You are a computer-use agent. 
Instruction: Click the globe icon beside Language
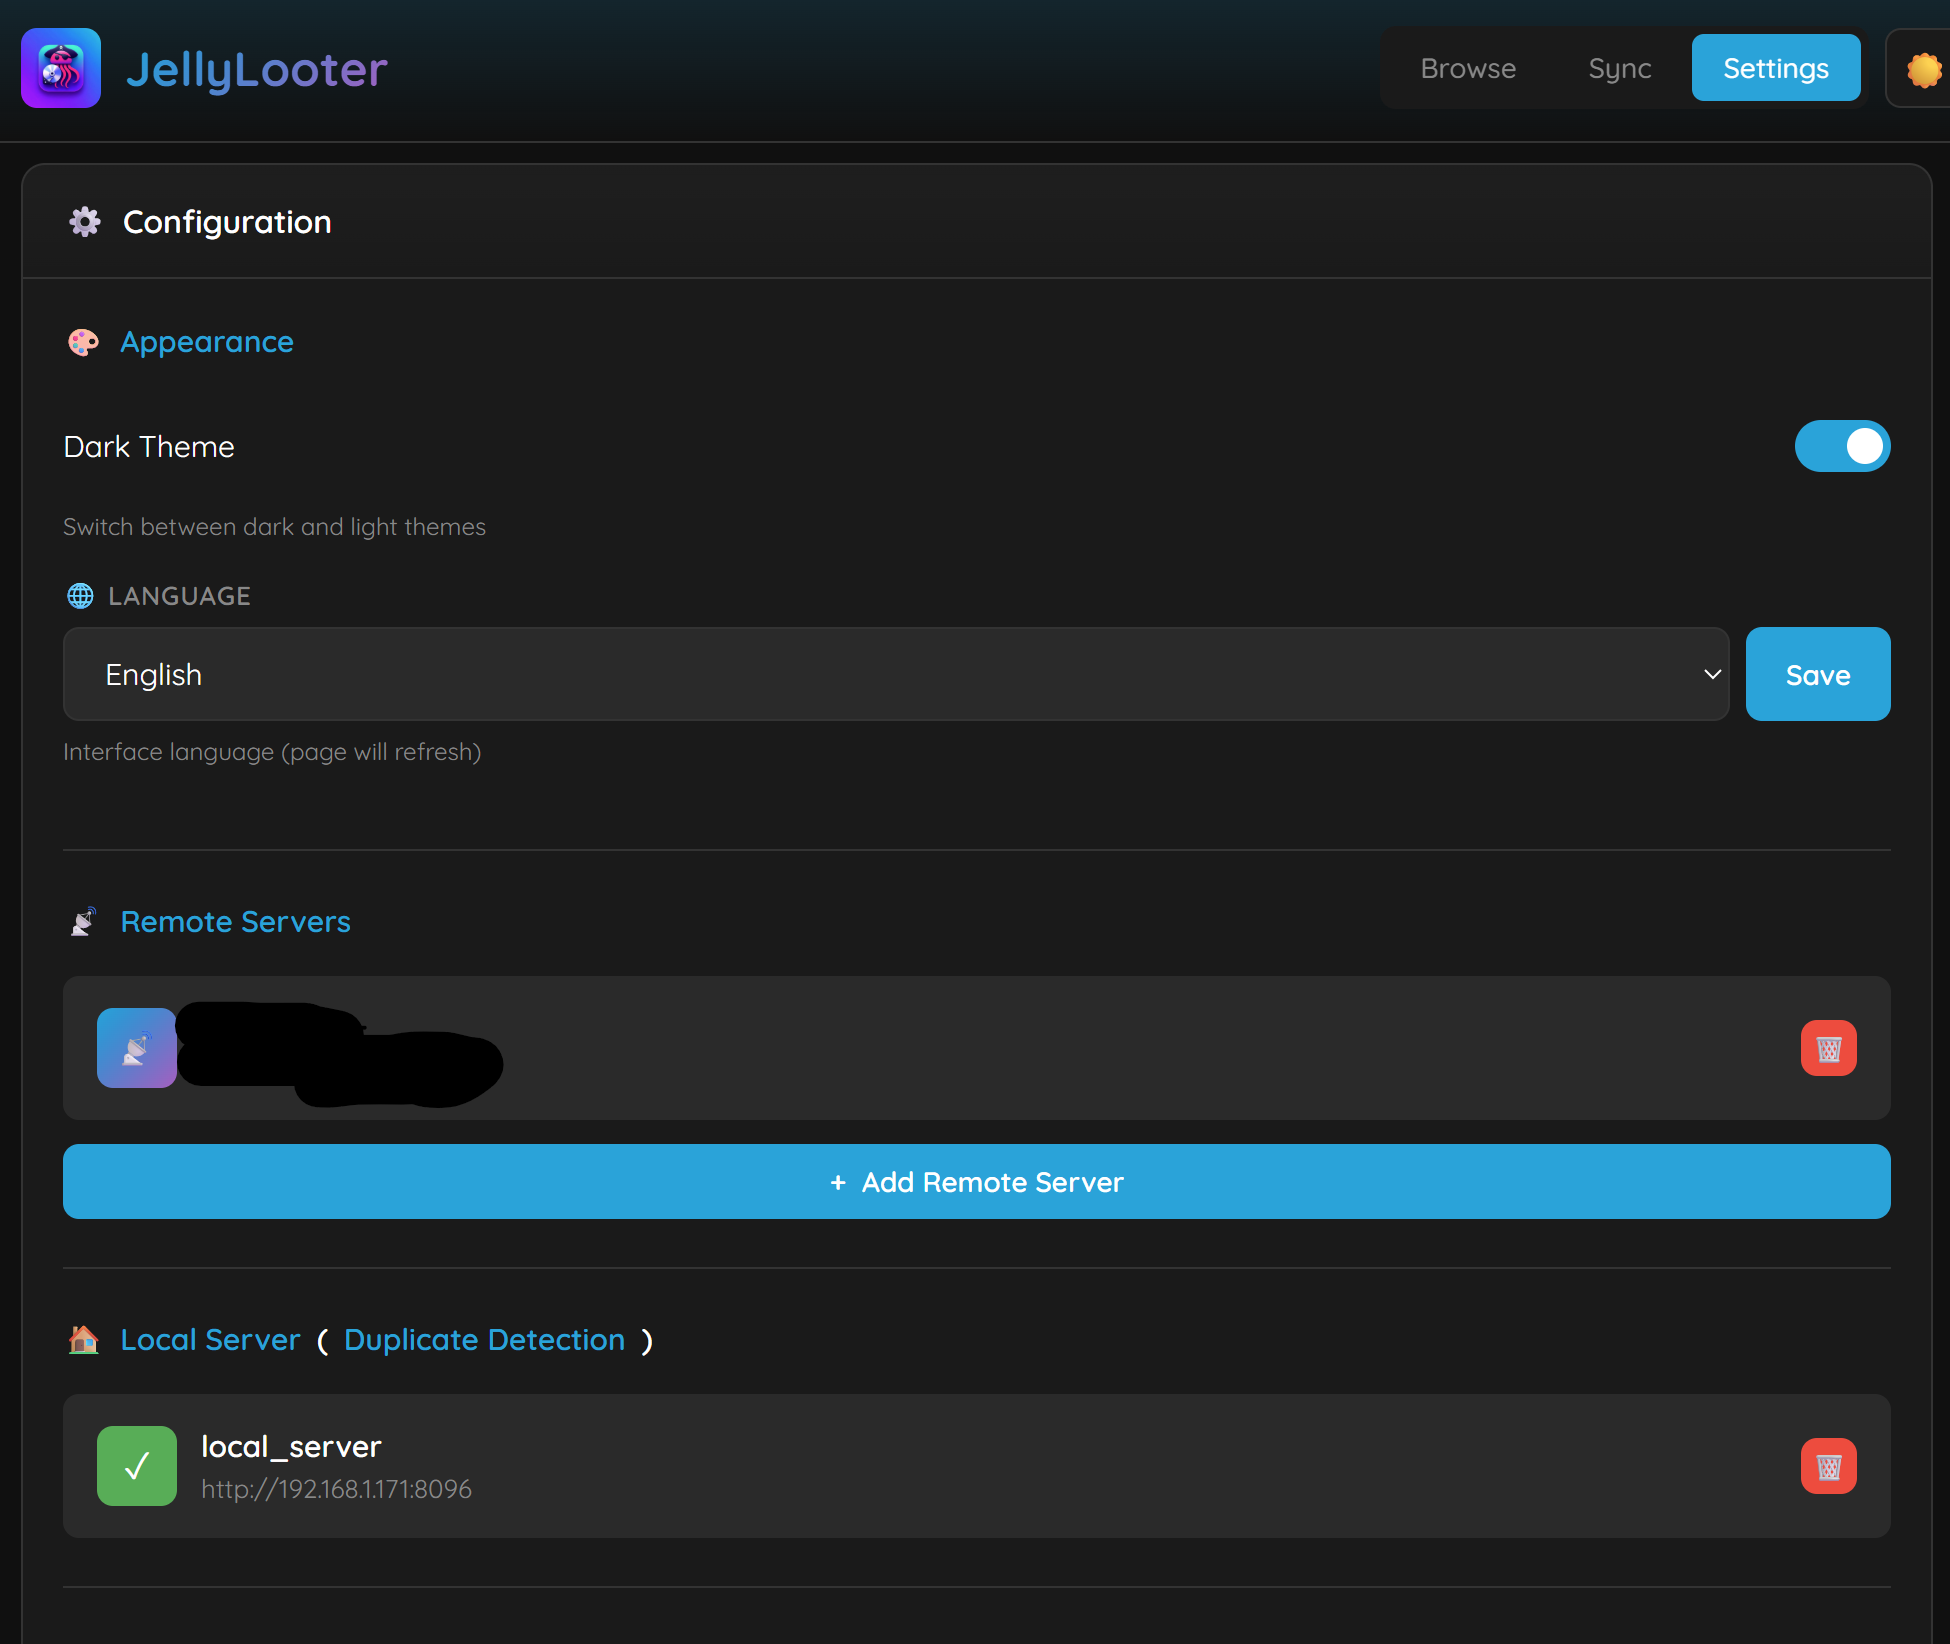[80, 596]
